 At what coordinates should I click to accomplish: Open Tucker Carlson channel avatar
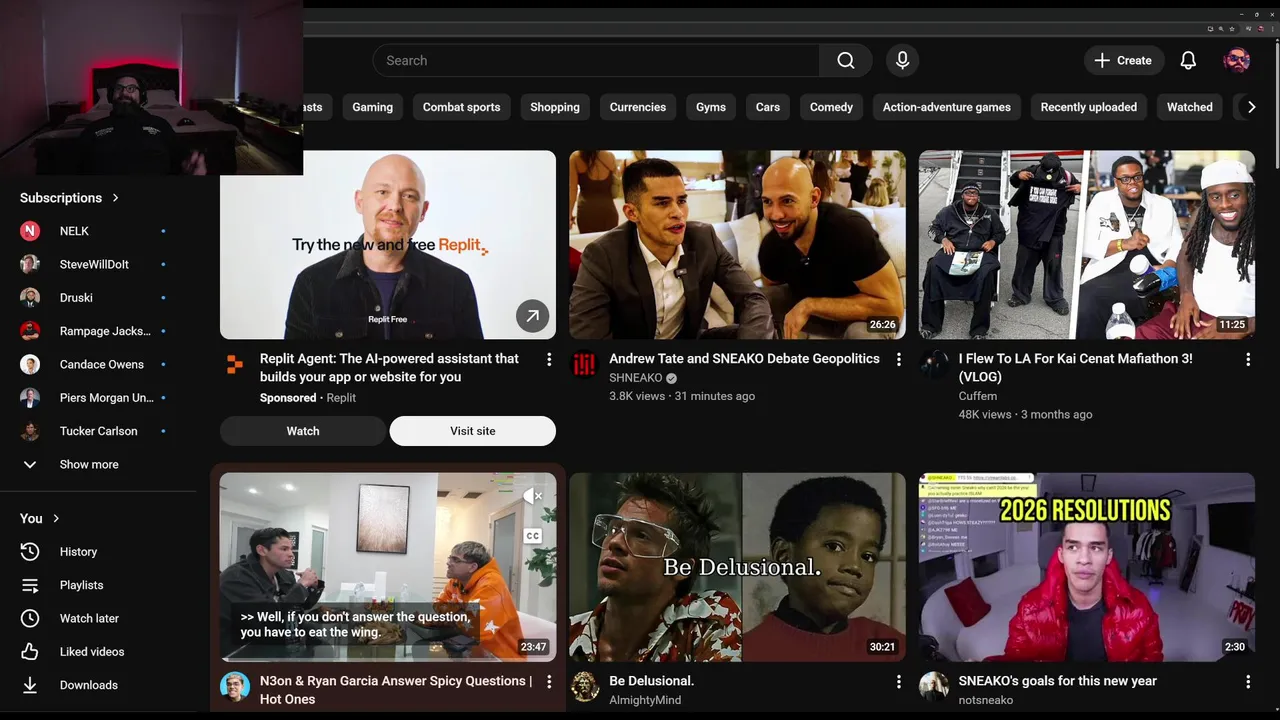[30, 431]
